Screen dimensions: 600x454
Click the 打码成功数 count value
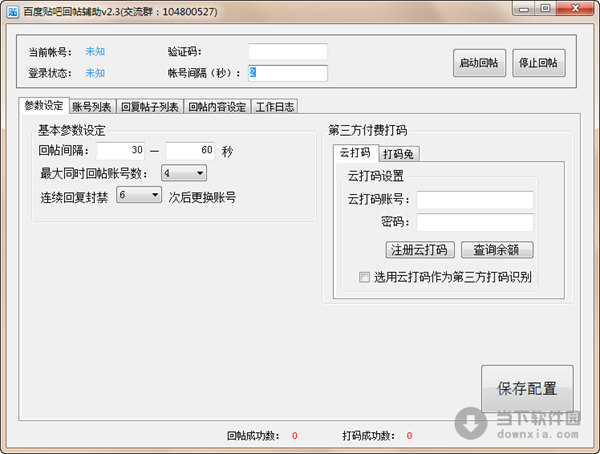[x=409, y=436]
